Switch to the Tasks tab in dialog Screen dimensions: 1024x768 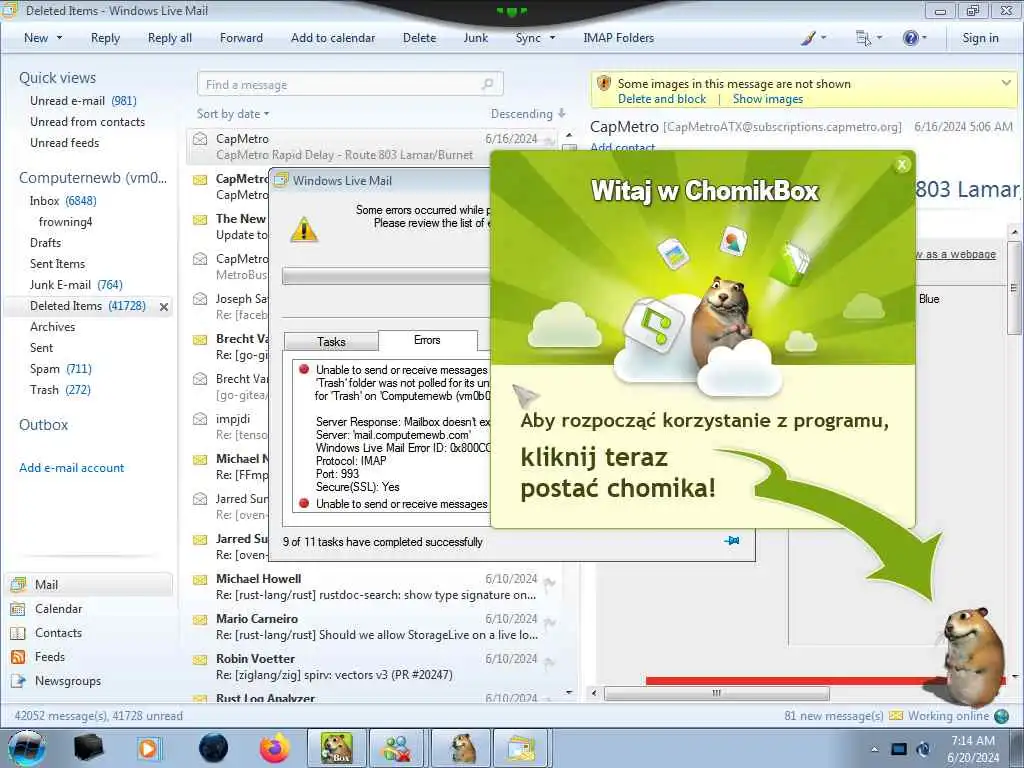(x=331, y=342)
